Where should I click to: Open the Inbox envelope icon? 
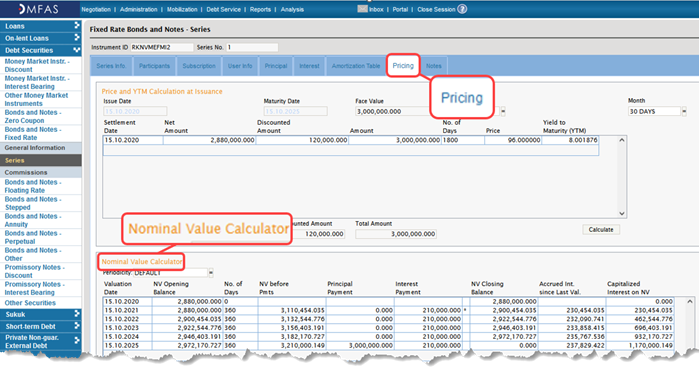[x=362, y=9]
